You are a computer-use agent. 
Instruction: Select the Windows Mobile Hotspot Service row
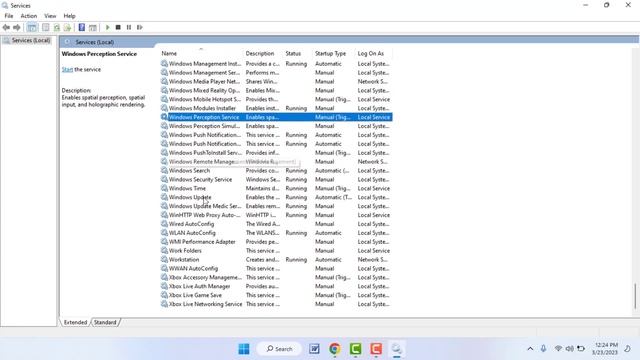coord(276,100)
